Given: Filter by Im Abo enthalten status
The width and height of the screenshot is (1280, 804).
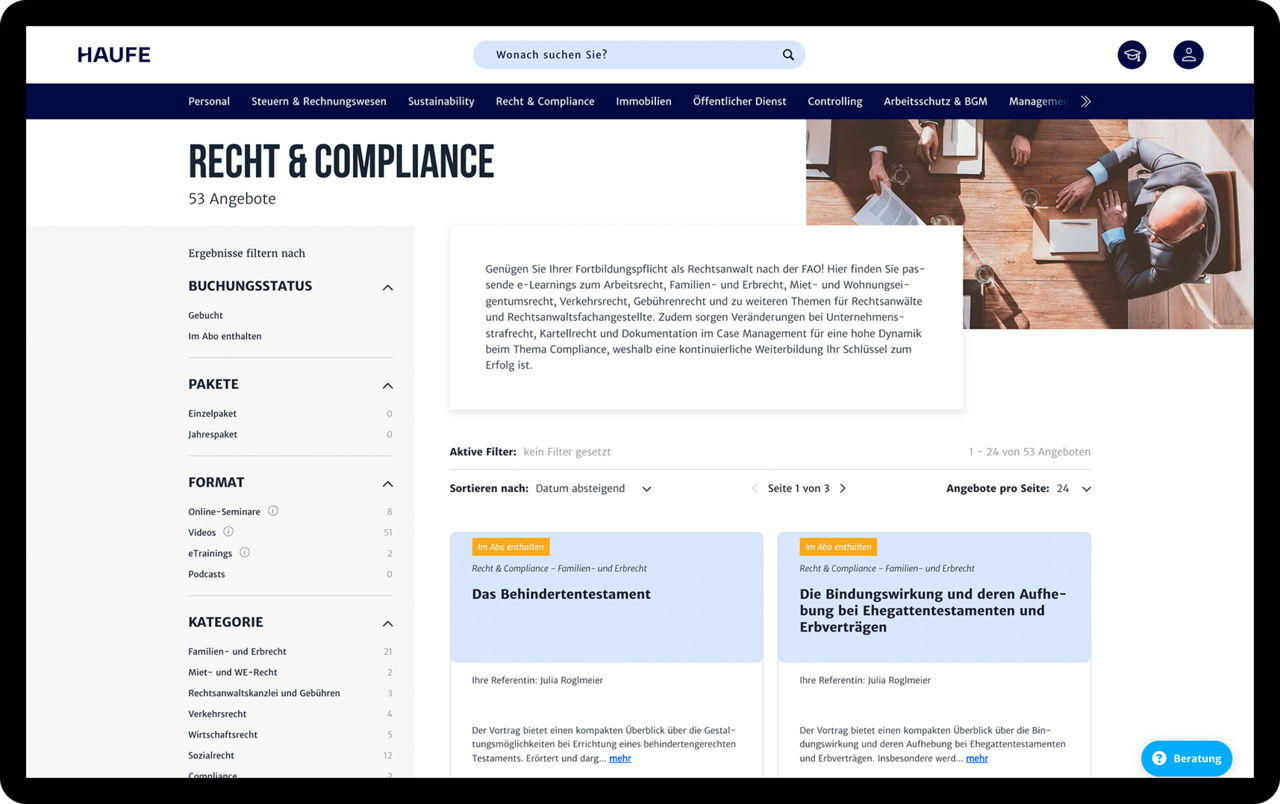Looking at the screenshot, I should [224, 336].
